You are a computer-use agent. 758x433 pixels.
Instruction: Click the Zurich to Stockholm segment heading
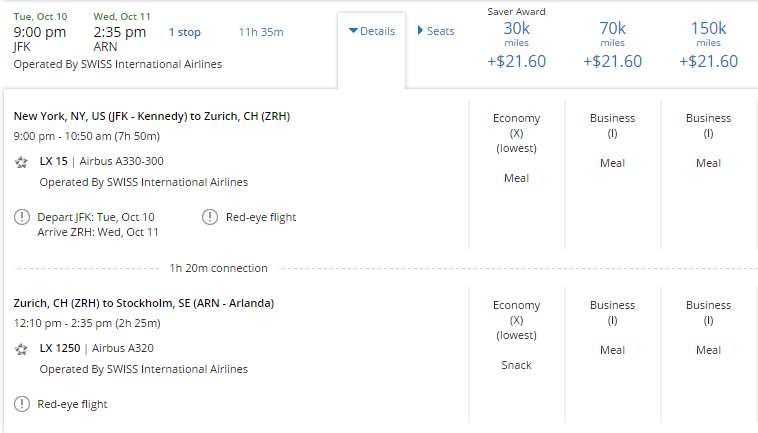click(144, 303)
